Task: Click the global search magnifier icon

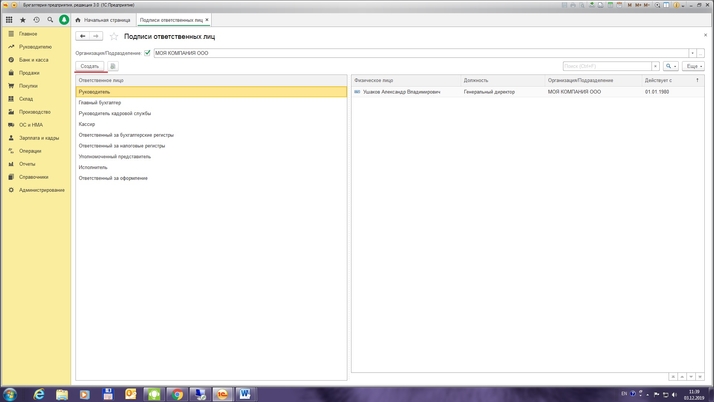Action: 50,20
